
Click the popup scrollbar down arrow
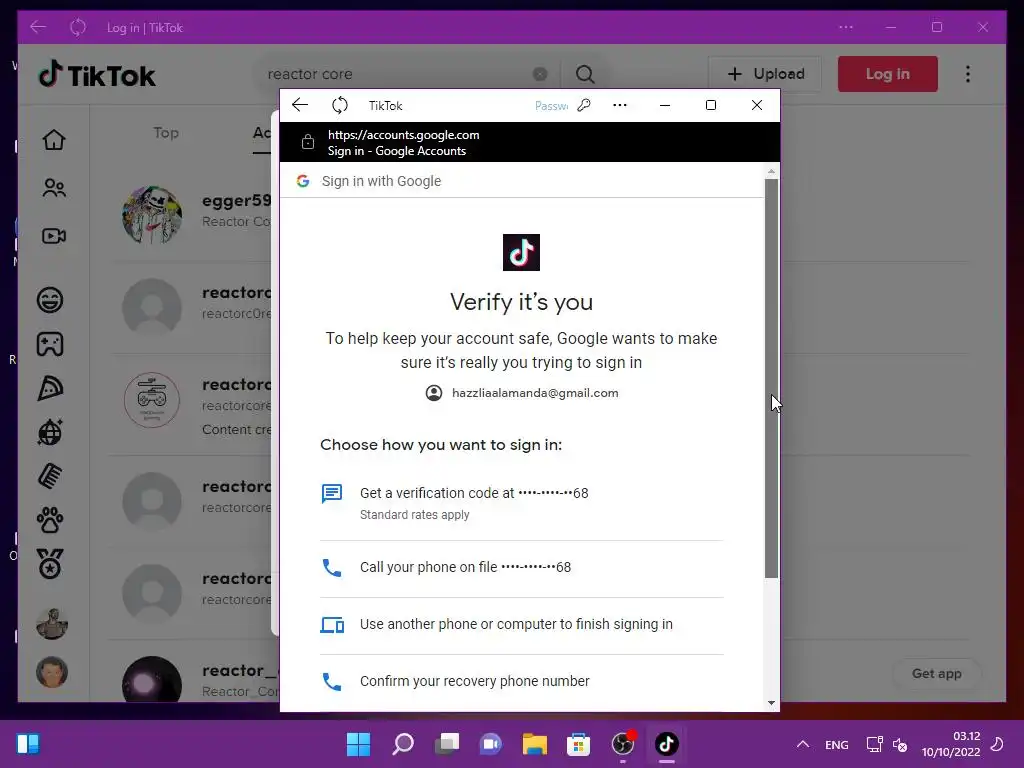[x=771, y=703]
